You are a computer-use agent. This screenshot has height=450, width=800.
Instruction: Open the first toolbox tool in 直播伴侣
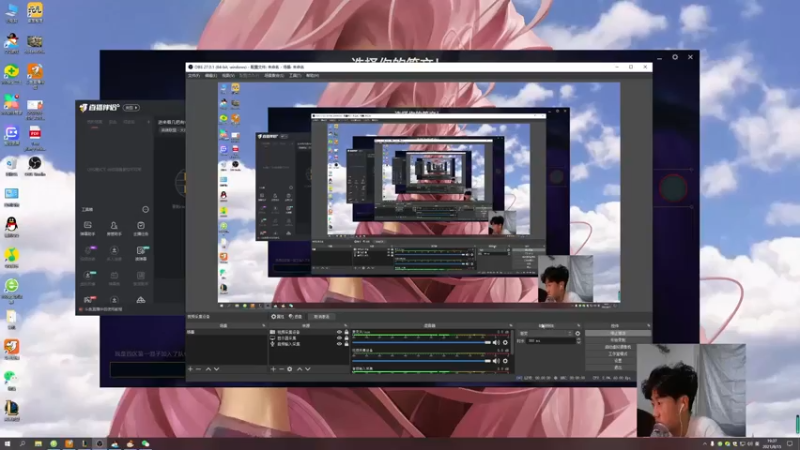[88, 229]
